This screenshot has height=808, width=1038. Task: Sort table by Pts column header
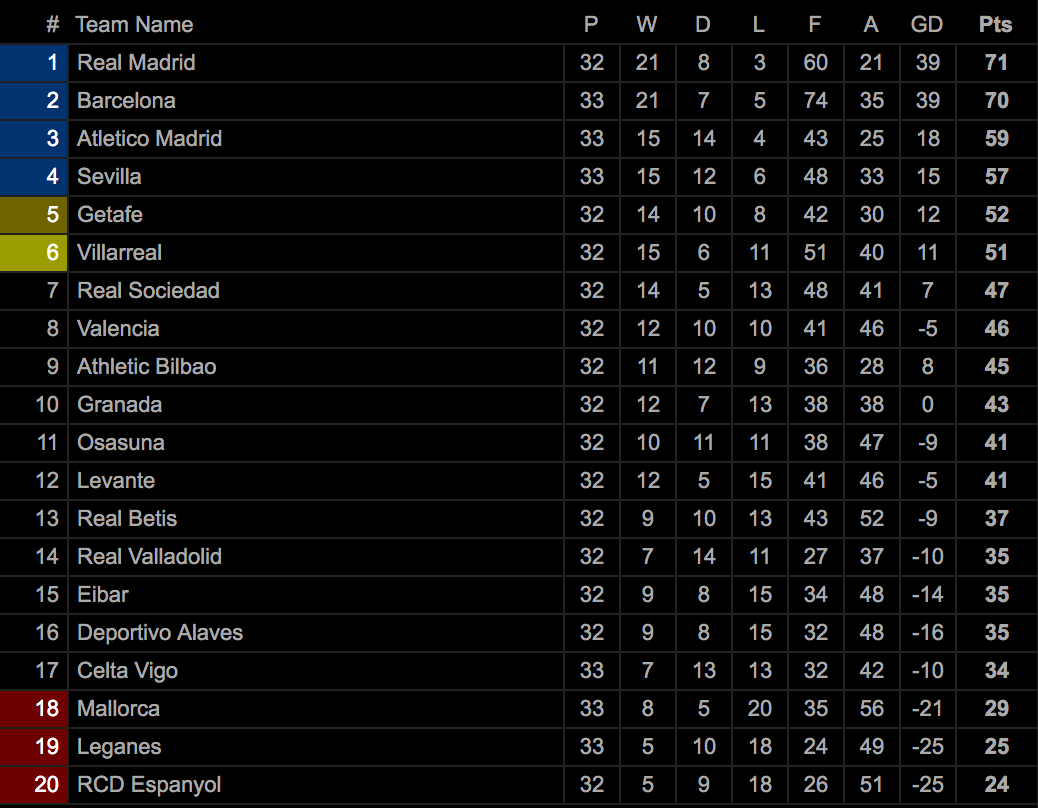996,25
